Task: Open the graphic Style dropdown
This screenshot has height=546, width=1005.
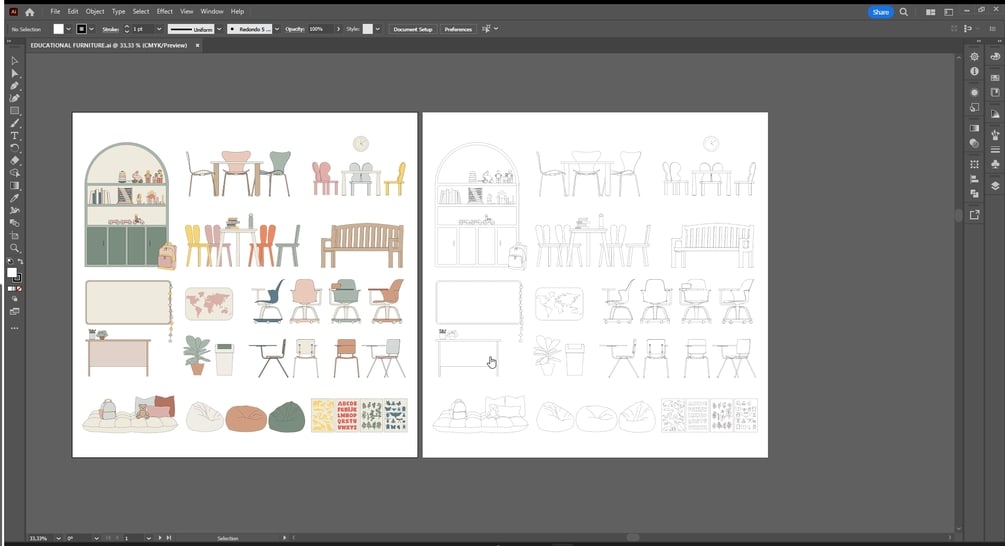Action: 378,29
